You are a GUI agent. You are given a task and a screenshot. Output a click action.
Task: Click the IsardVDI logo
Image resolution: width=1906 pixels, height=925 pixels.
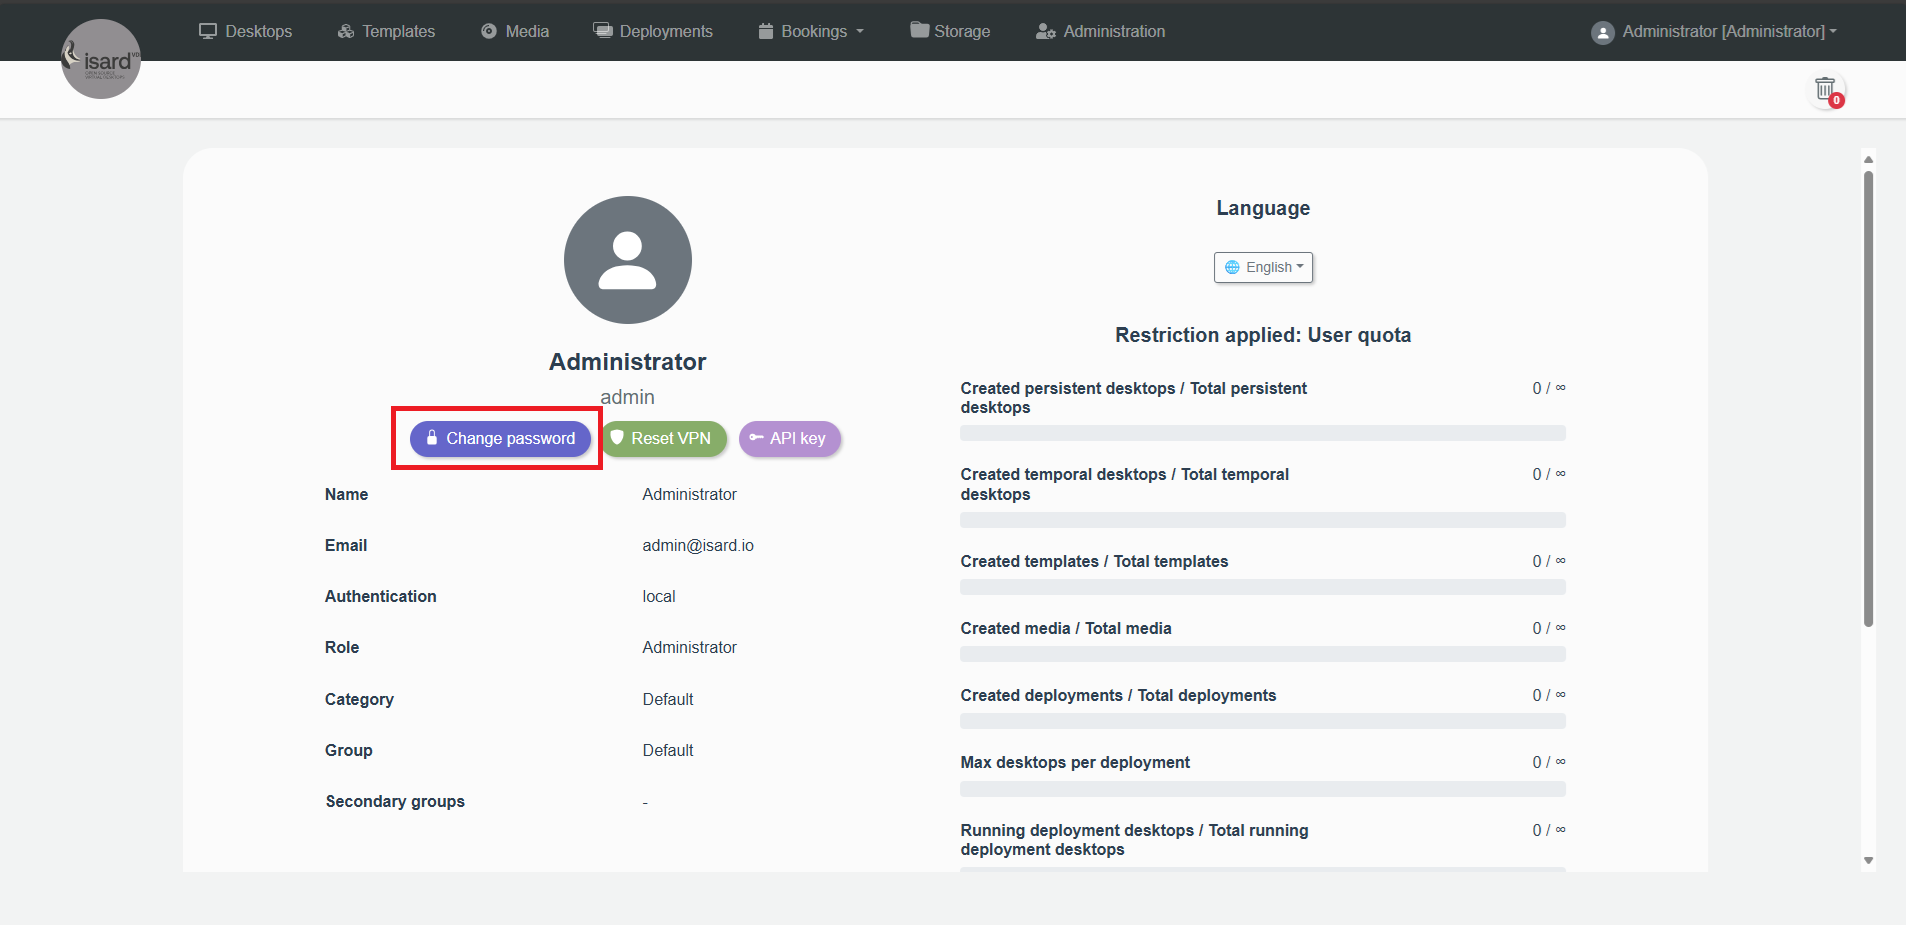[x=101, y=59]
